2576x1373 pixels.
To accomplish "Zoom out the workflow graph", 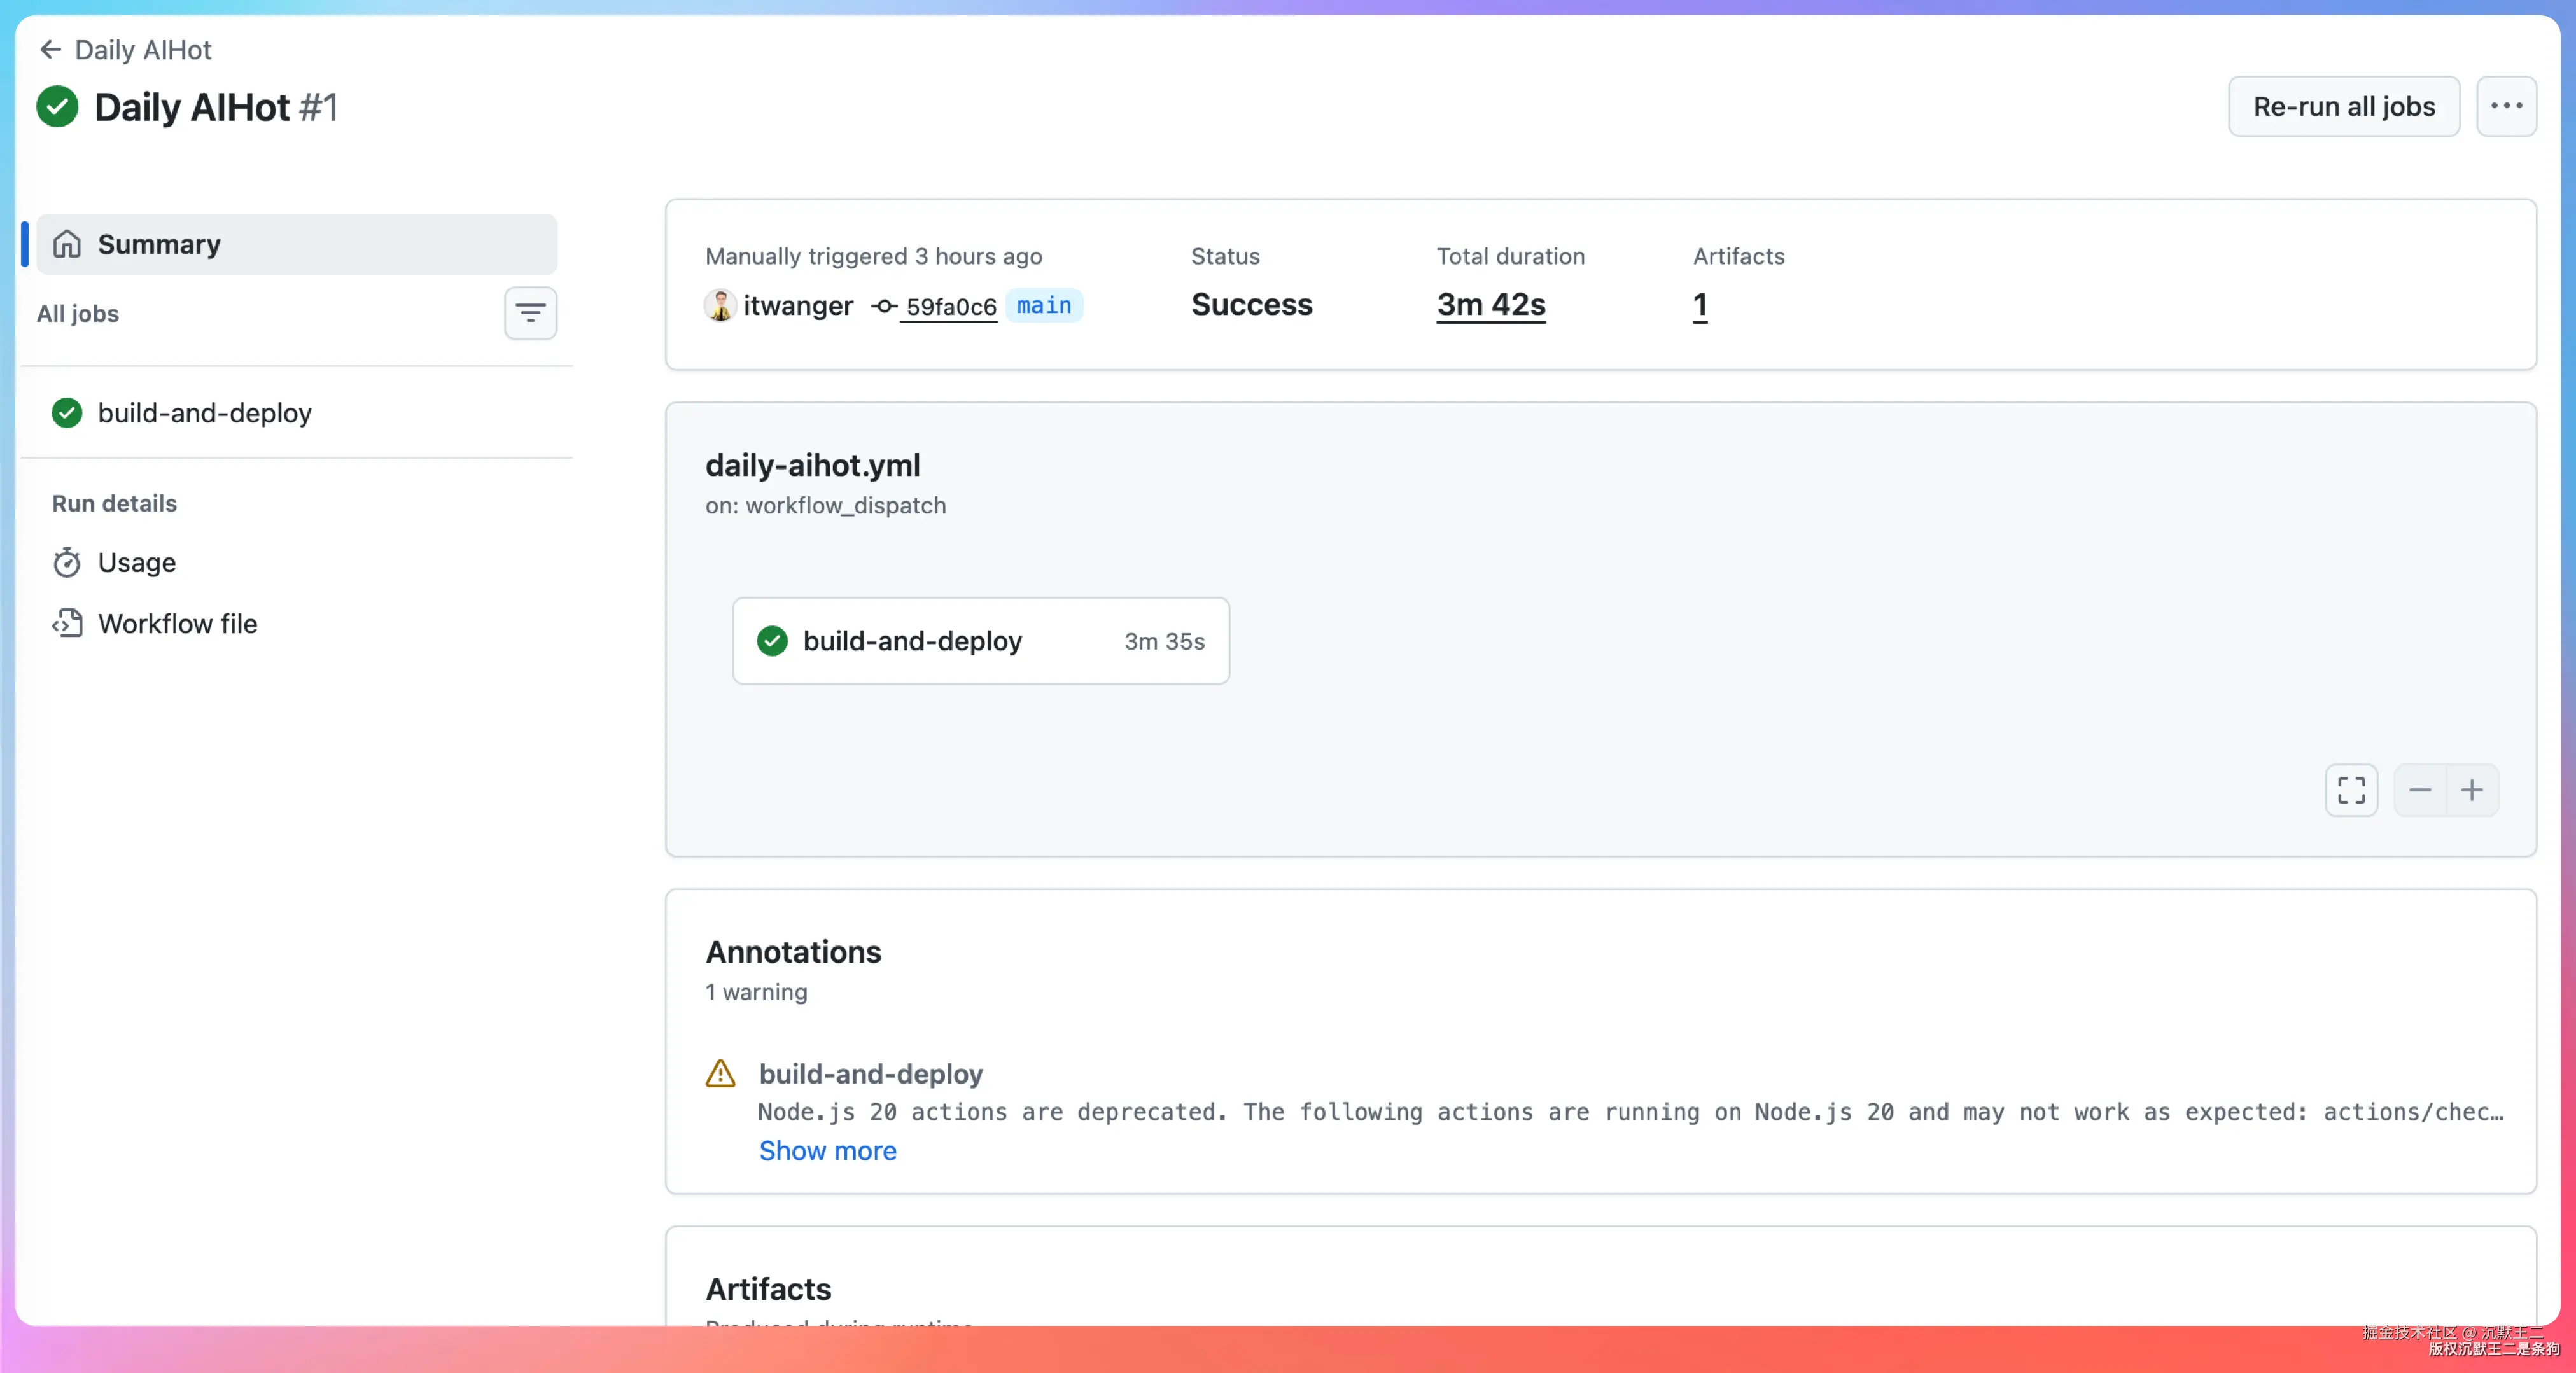I will (2420, 790).
